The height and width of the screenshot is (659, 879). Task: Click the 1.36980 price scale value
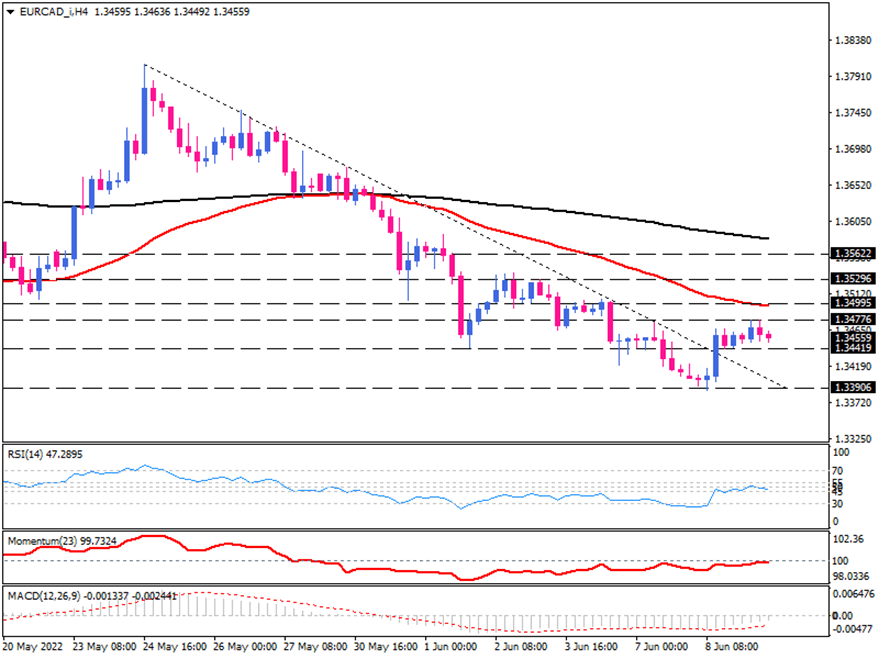(x=853, y=149)
